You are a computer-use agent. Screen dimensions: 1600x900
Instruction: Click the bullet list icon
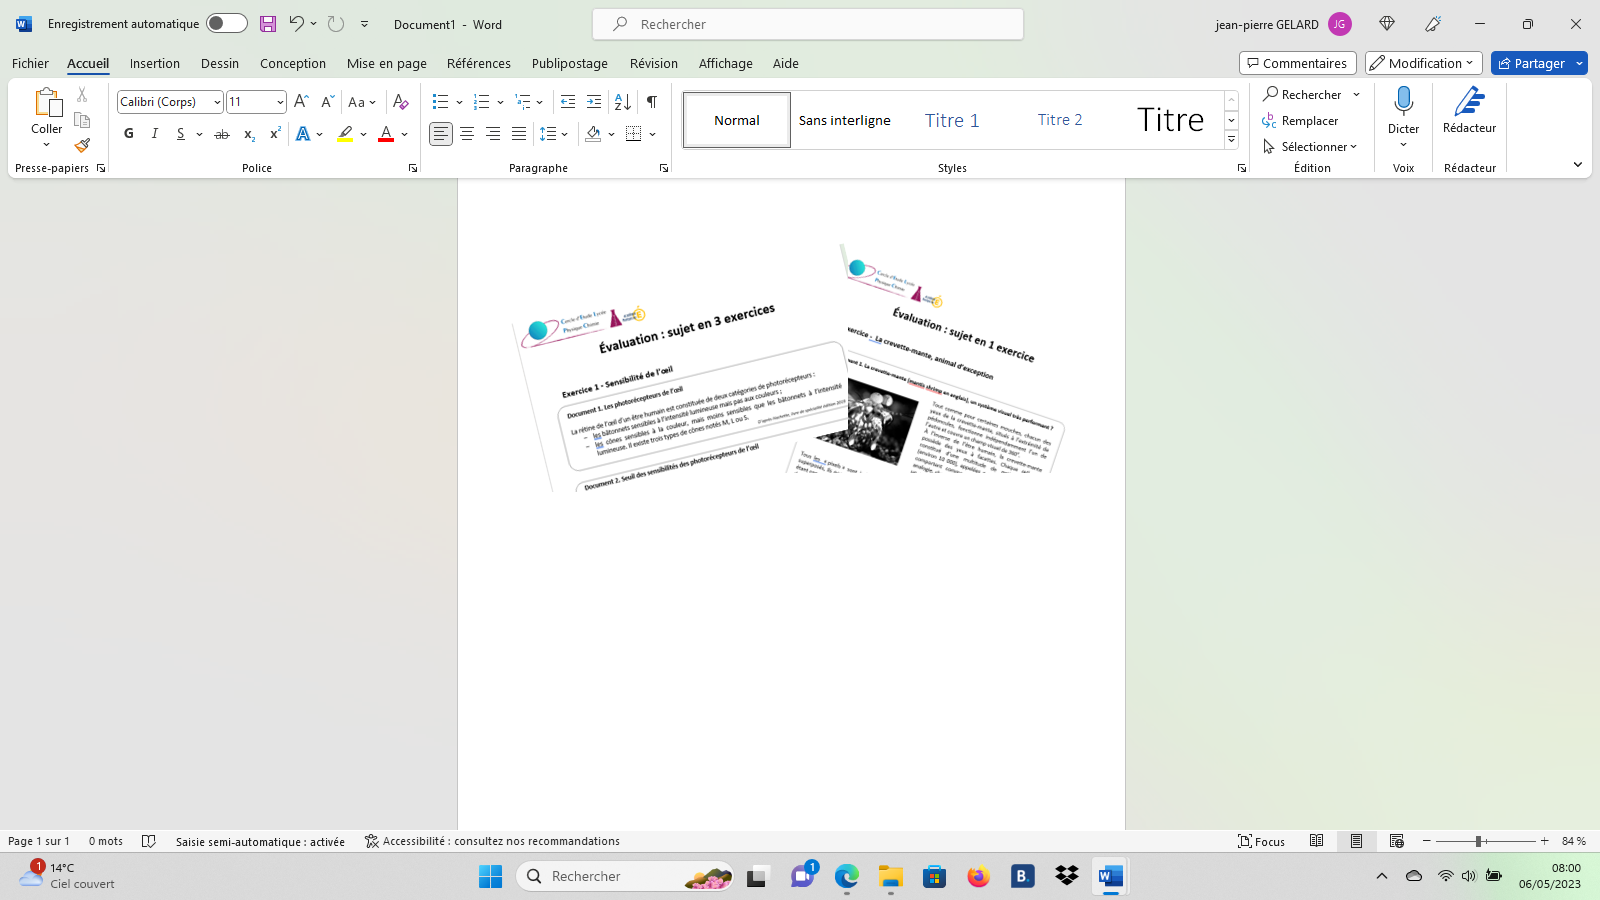coord(440,102)
